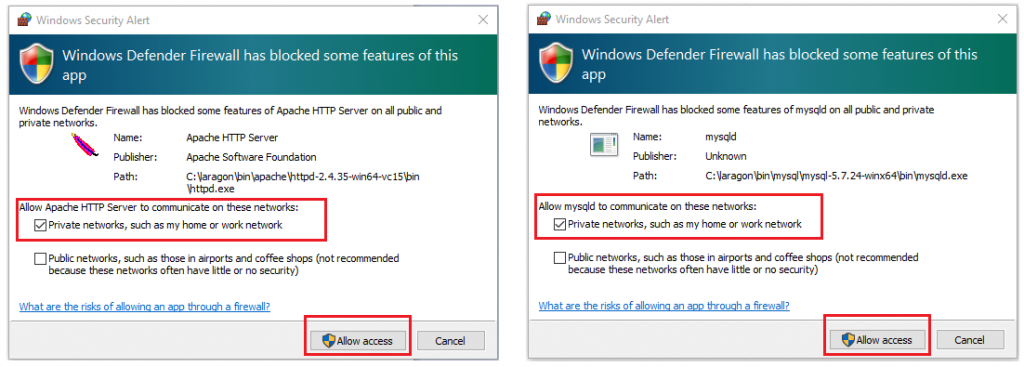Cancel the Apache HTTP Server firewall alert
This screenshot has height=367, width=1024.
(x=450, y=340)
